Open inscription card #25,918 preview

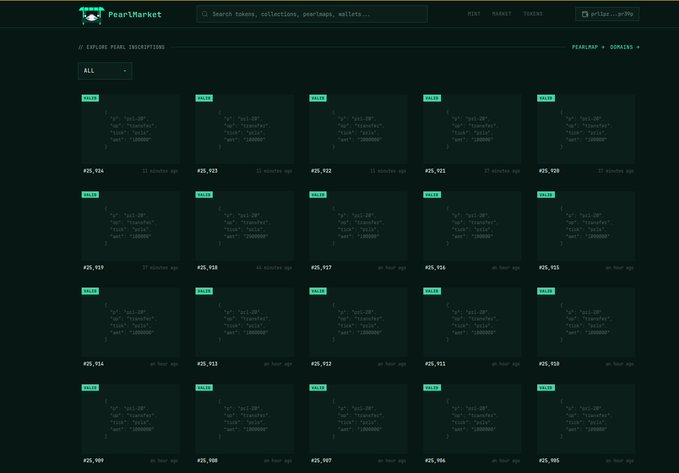244,226
